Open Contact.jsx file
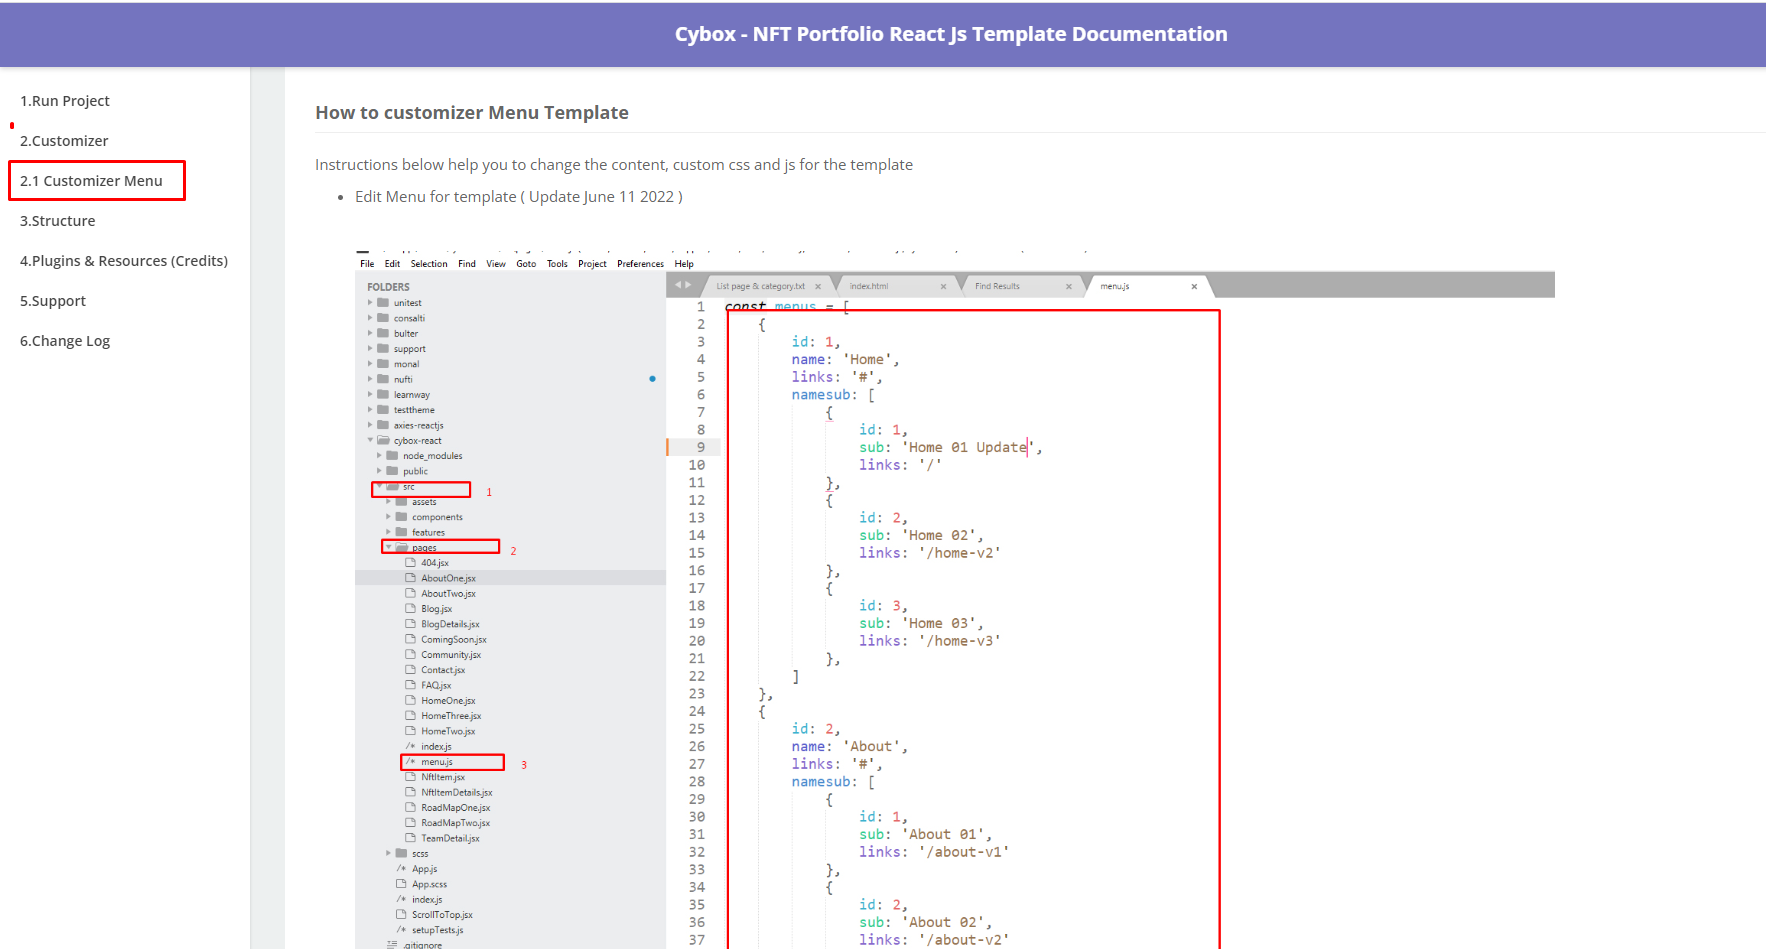Viewport: 1766px width, 949px height. tap(443, 670)
